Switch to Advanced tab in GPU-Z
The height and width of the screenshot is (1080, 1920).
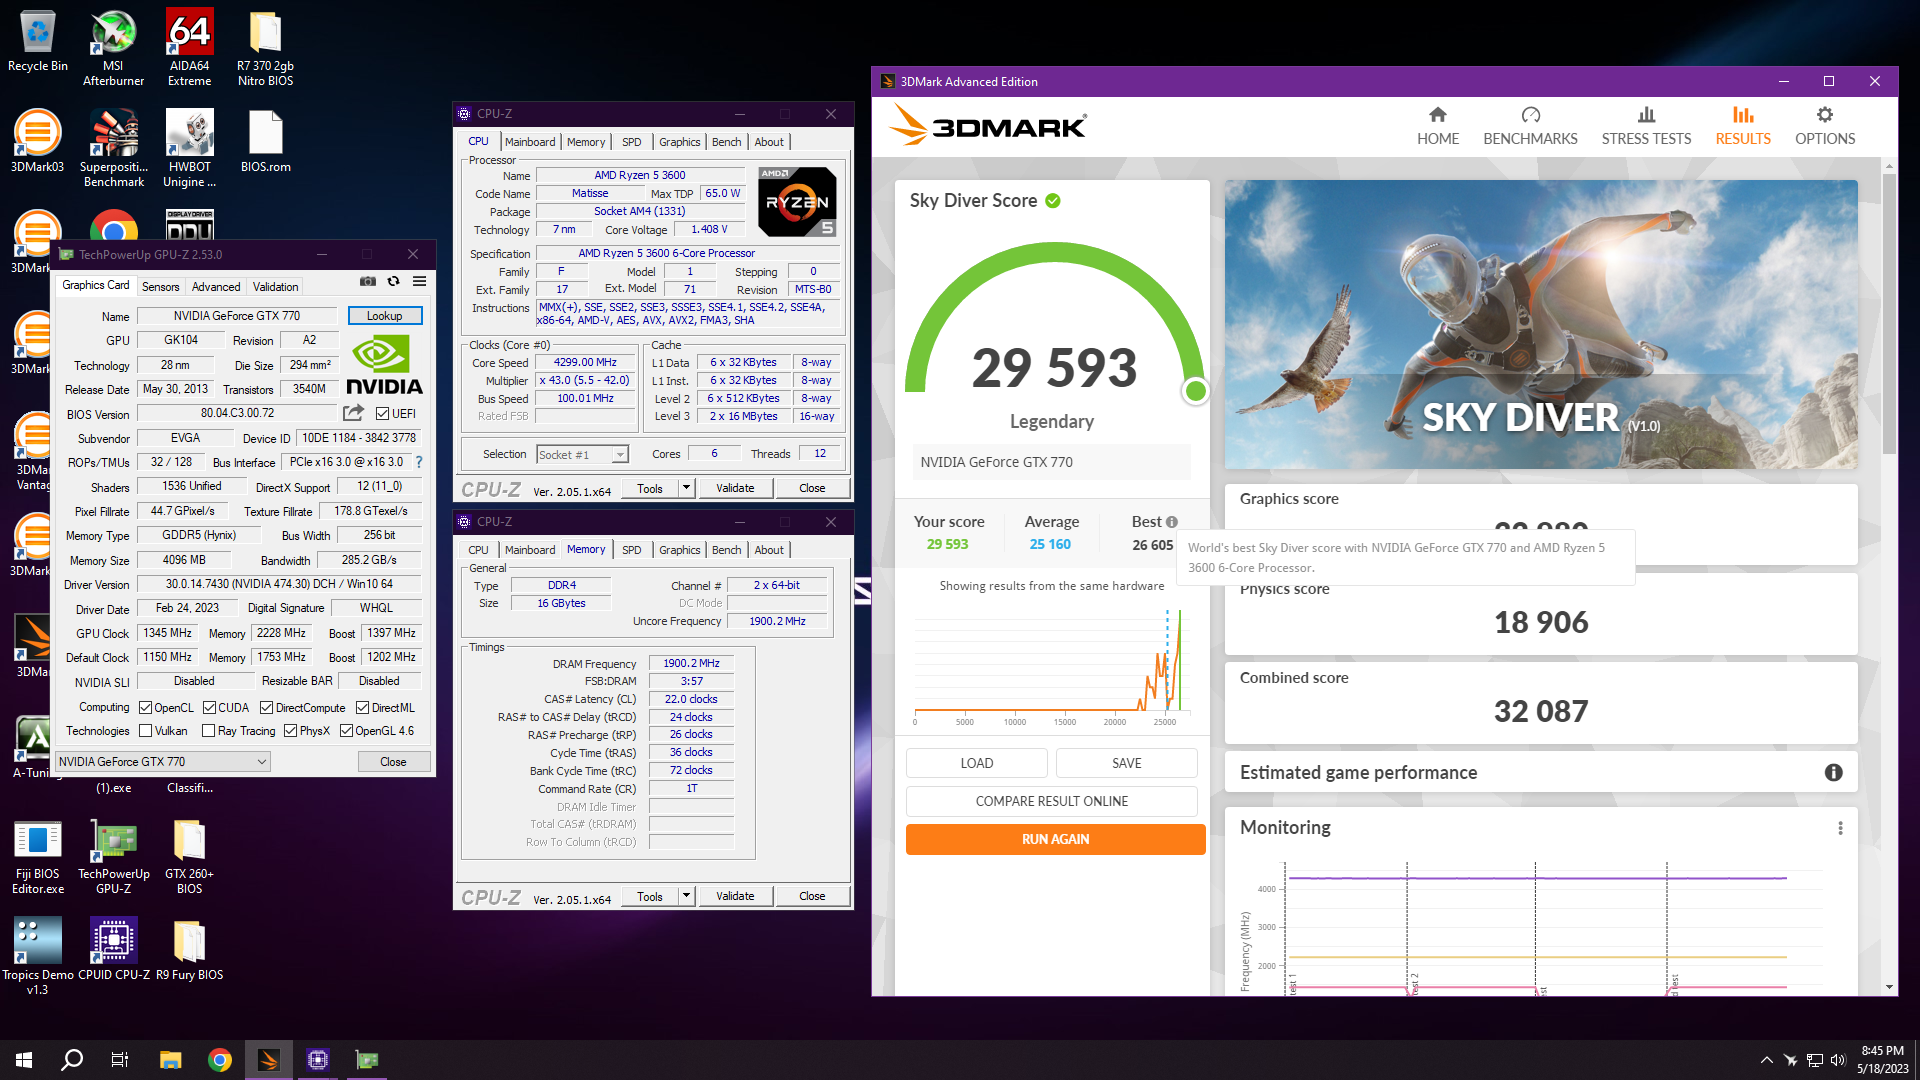tap(216, 286)
